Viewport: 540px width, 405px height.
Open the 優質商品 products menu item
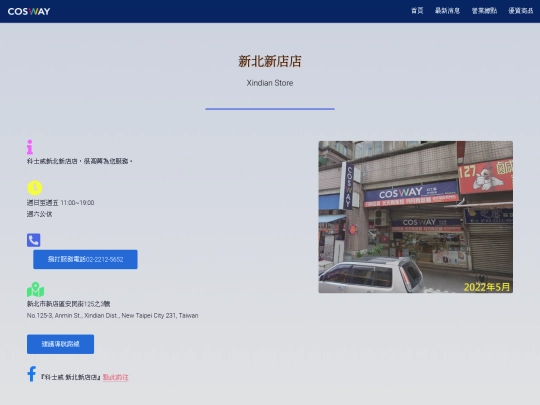click(x=521, y=11)
